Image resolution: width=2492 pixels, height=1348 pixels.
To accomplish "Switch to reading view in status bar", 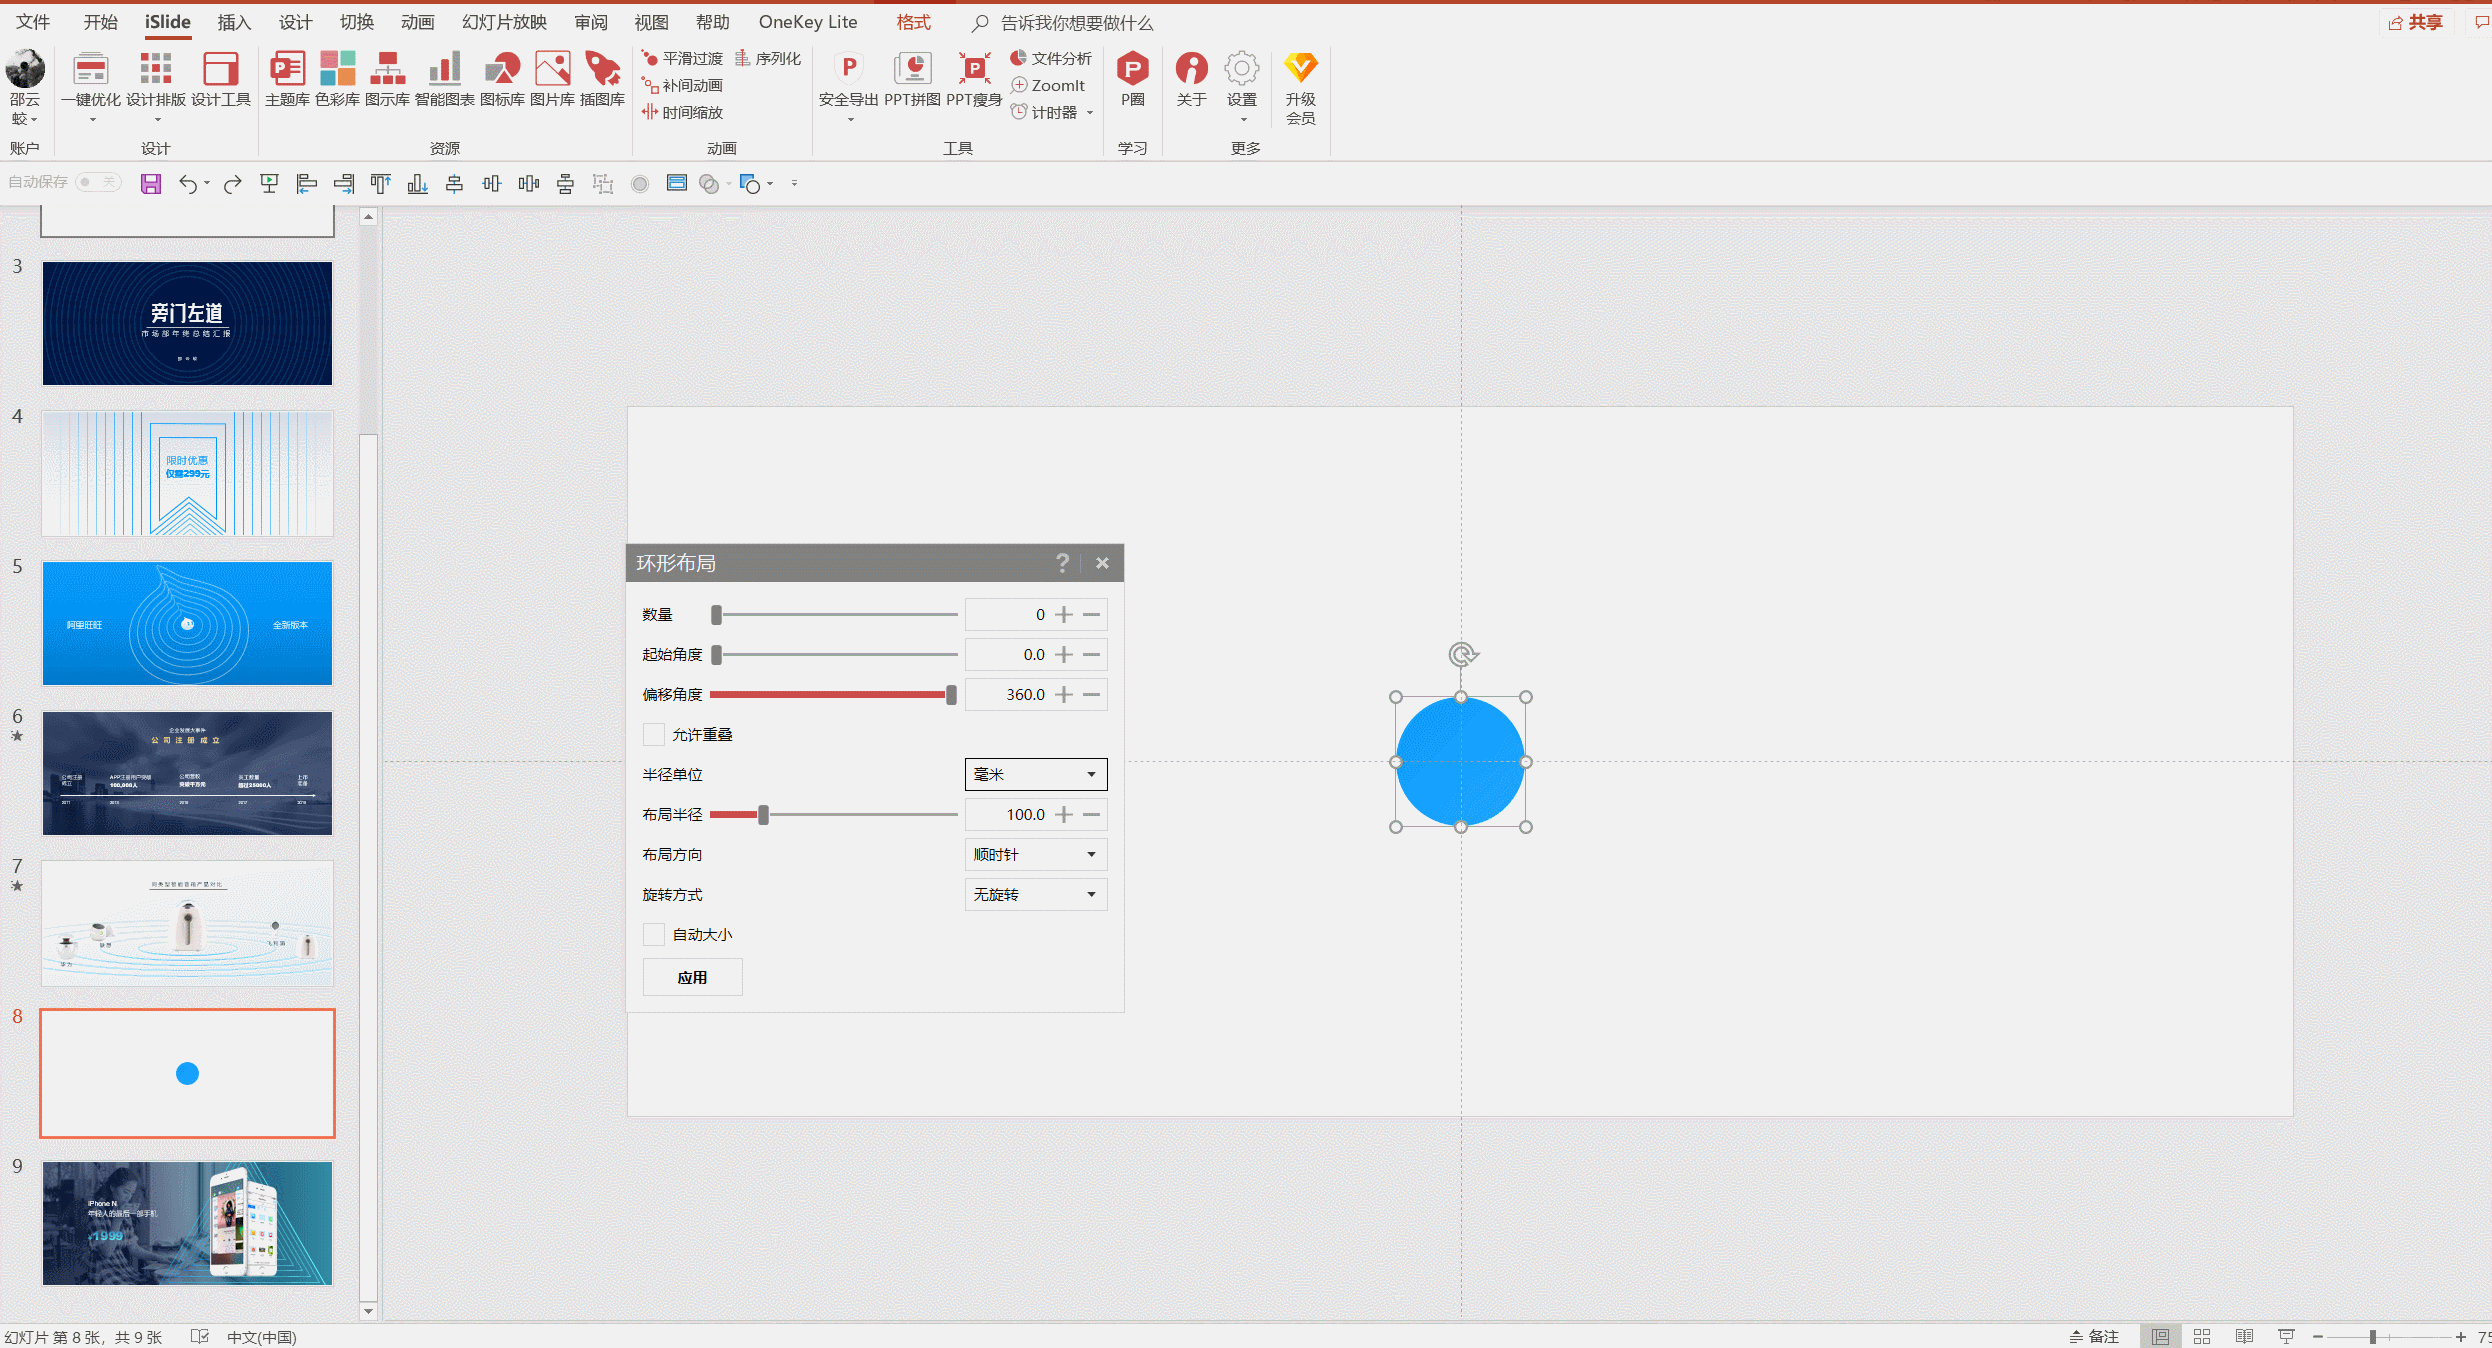I will click(x=2244, y=1337).
